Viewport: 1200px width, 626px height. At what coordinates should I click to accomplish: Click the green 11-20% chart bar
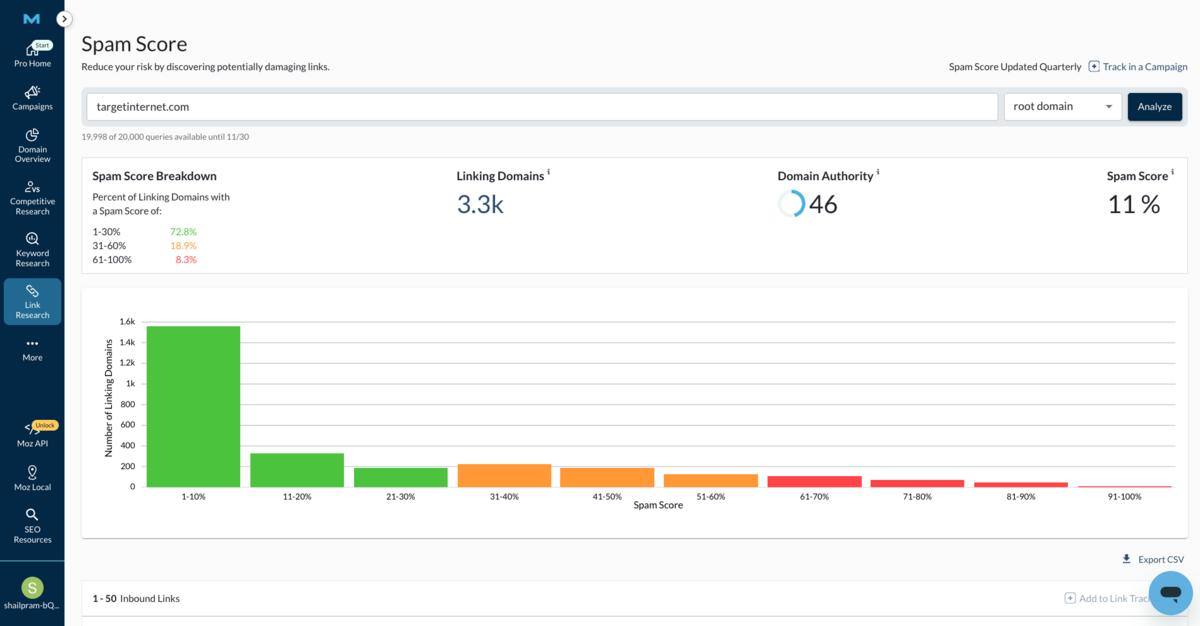tap(297, 470)
